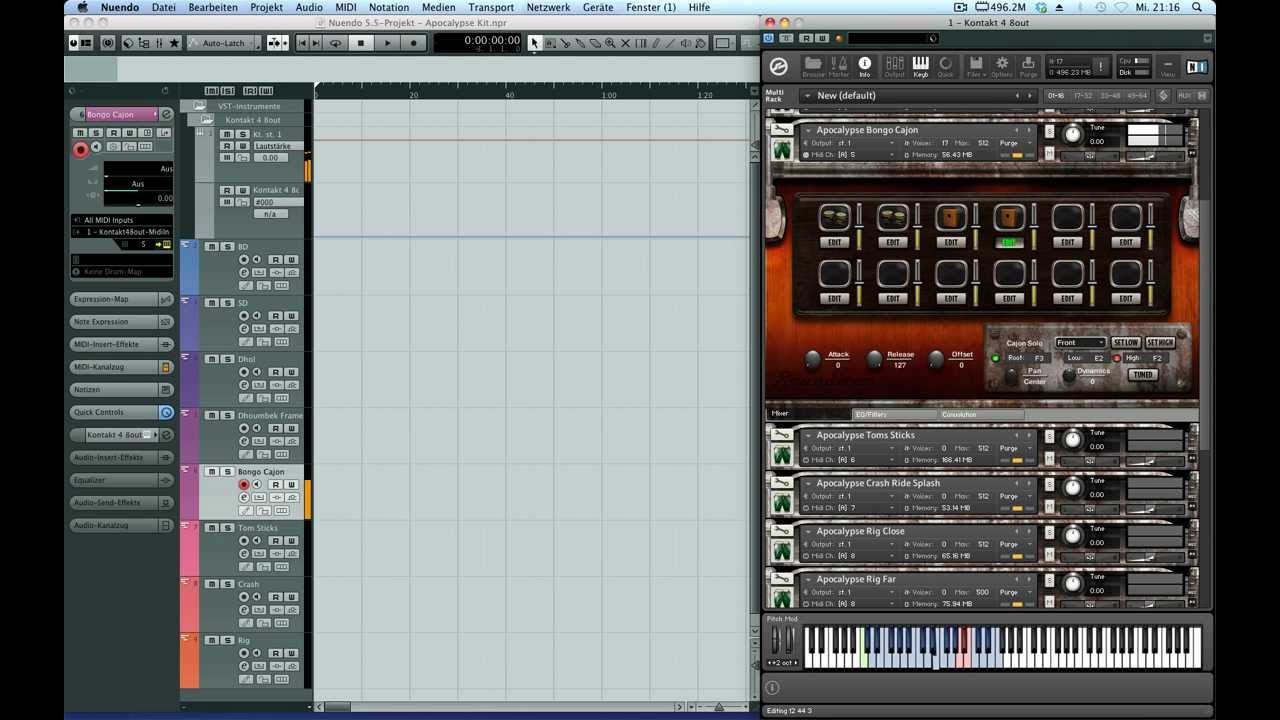Image resolution: width=1280 pixels, height=720 pixels.
Task: Mute the BD track
Action: 212,247
